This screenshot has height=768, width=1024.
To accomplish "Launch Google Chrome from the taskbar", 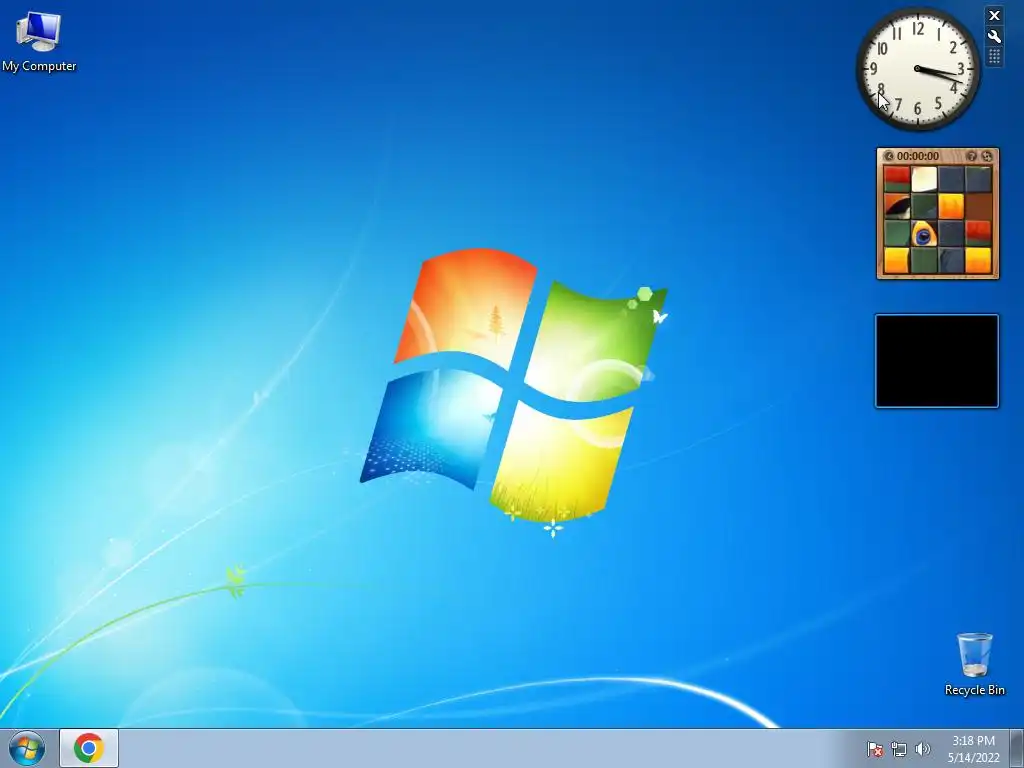I will [x=89, y=748].
